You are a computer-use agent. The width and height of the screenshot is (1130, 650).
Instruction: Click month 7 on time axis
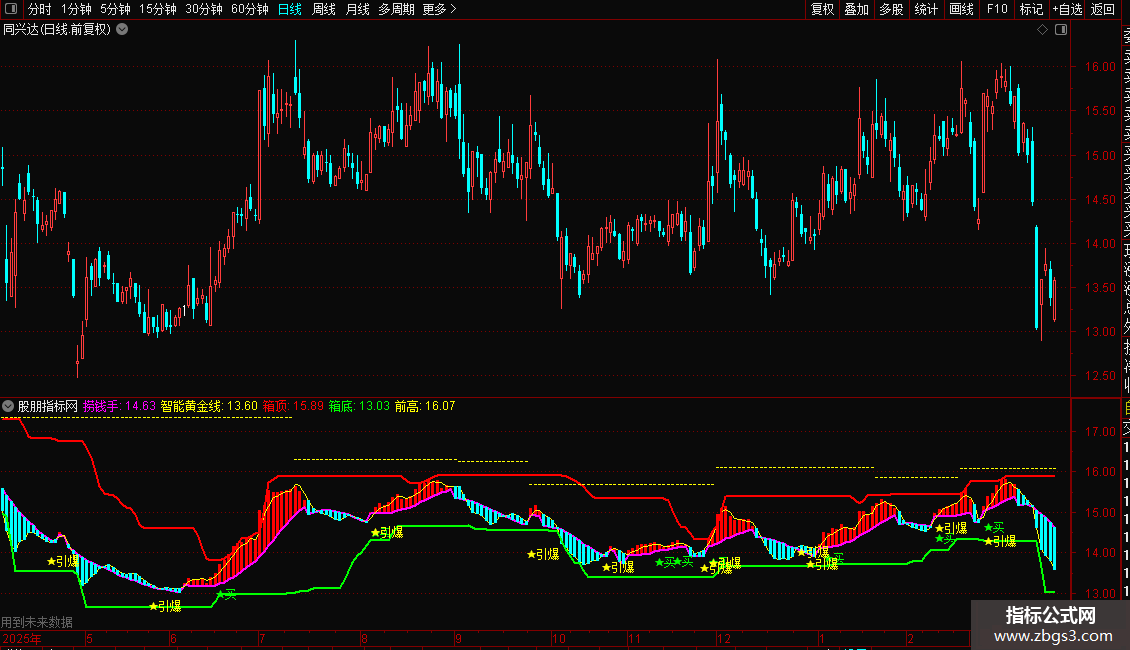262,638
